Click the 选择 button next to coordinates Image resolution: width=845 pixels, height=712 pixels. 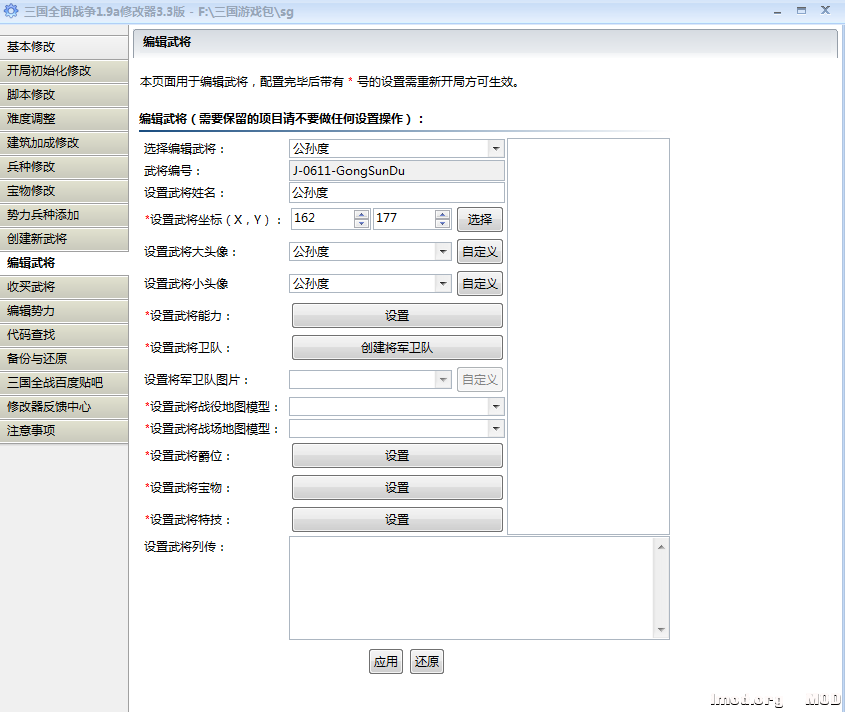[x=480, y=219]
